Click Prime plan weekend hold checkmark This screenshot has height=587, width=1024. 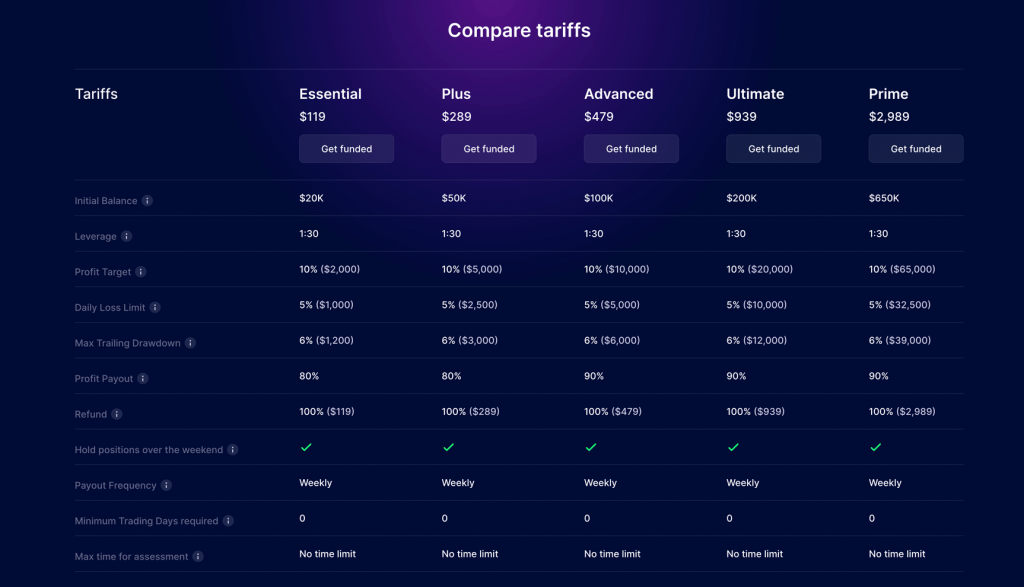(876, 447)
